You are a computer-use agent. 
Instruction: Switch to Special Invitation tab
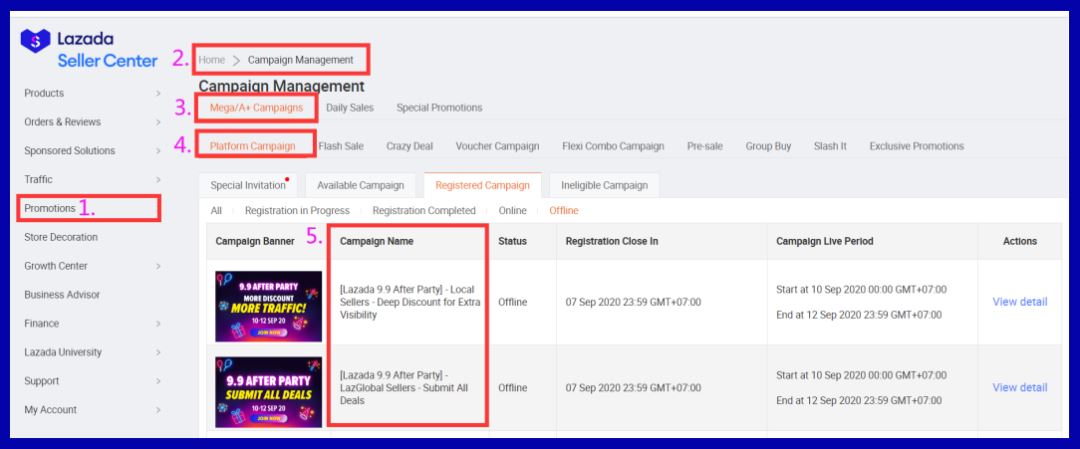[248, 185]
